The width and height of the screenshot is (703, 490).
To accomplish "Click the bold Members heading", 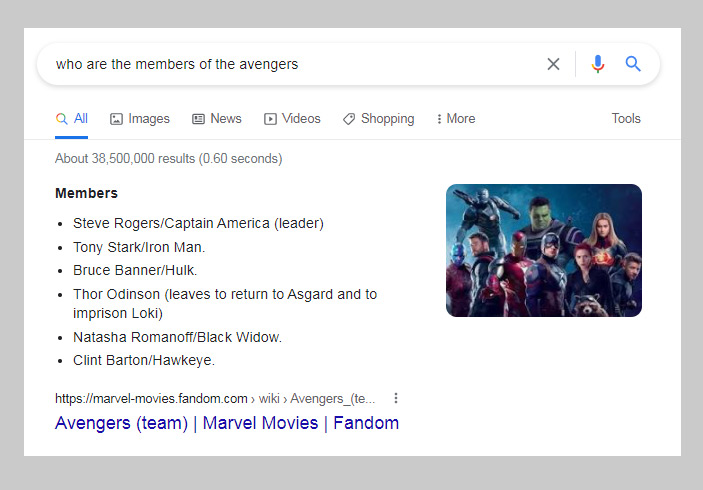I will point(86,193).
